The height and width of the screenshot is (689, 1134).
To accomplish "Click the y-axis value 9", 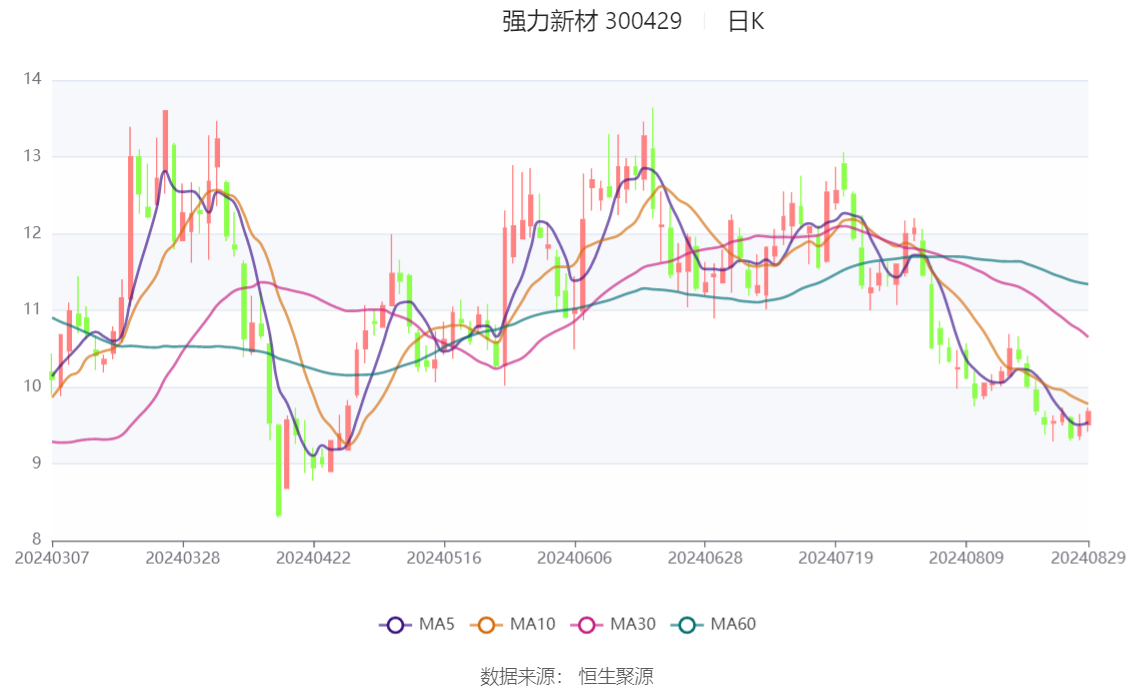I will [x=37, y=463].
